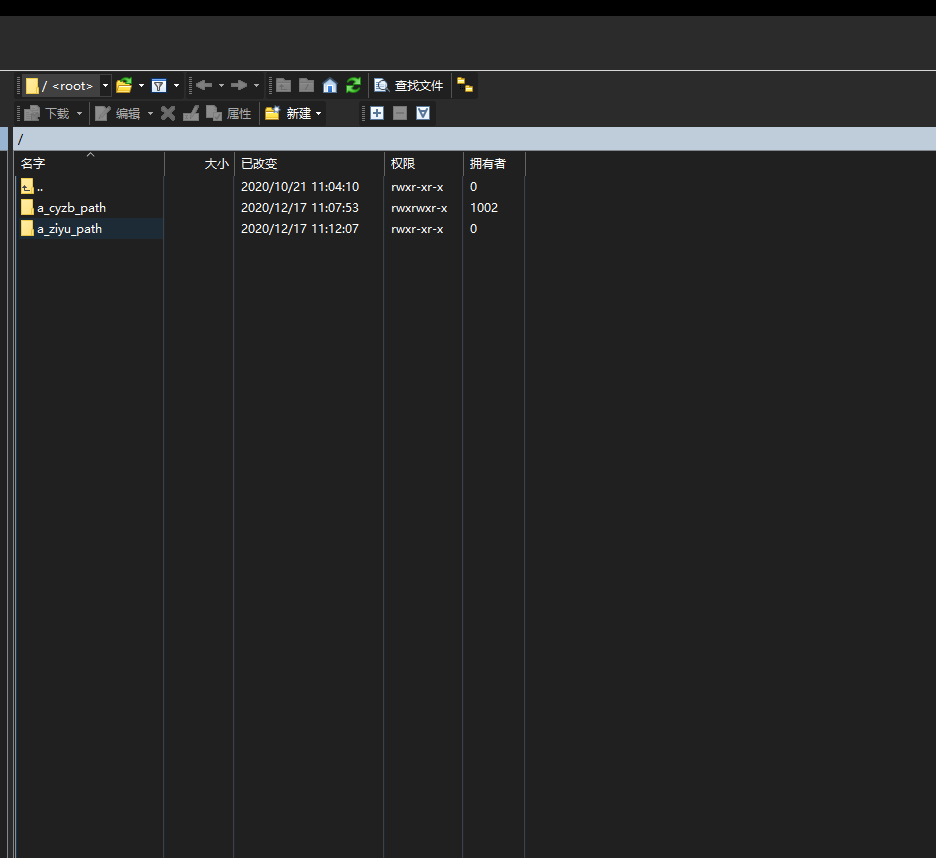This screenshot has height=858, width=936.
Task: Refresh the remote directory listing
Action: tap(353, 86)
